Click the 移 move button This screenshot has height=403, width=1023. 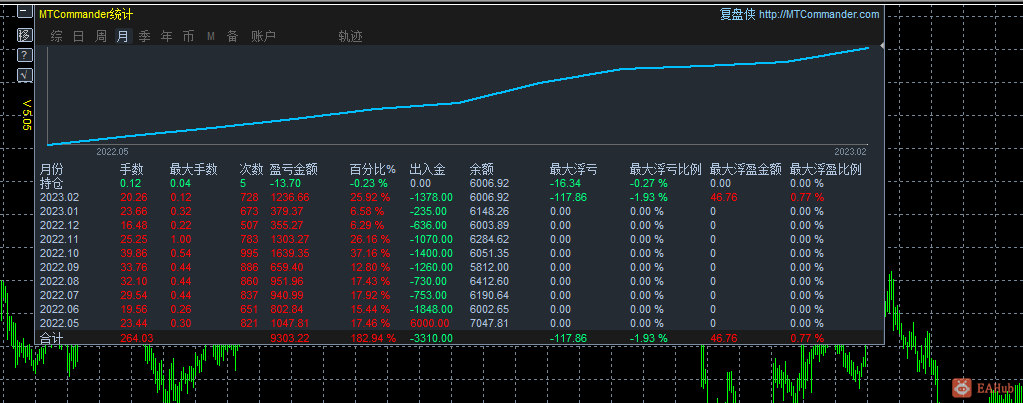pyautogui.click(x=24, y=35)
